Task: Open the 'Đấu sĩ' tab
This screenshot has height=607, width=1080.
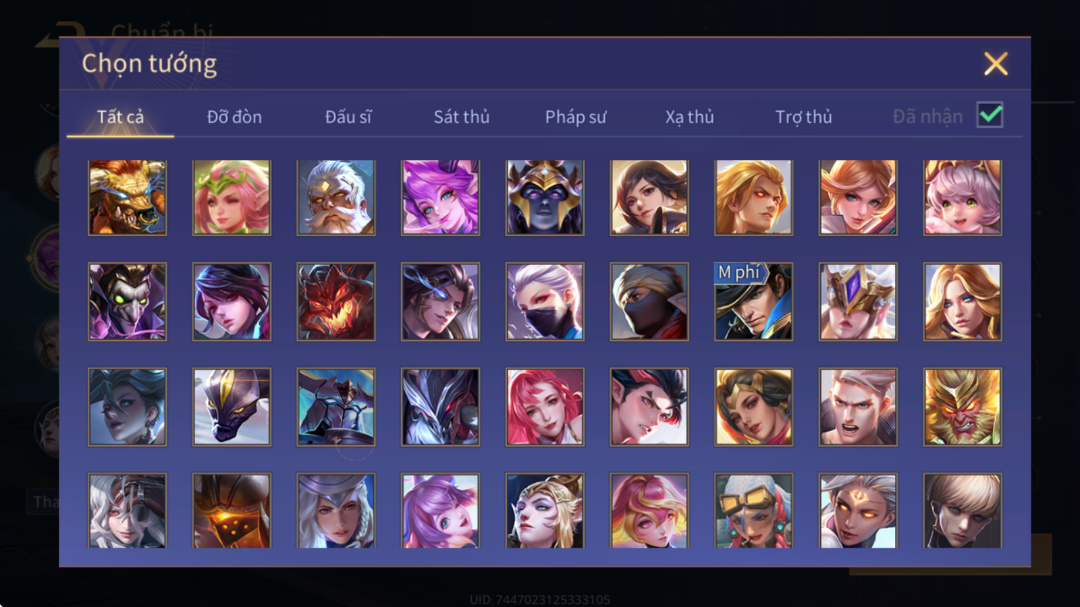Action: point(349,117)
